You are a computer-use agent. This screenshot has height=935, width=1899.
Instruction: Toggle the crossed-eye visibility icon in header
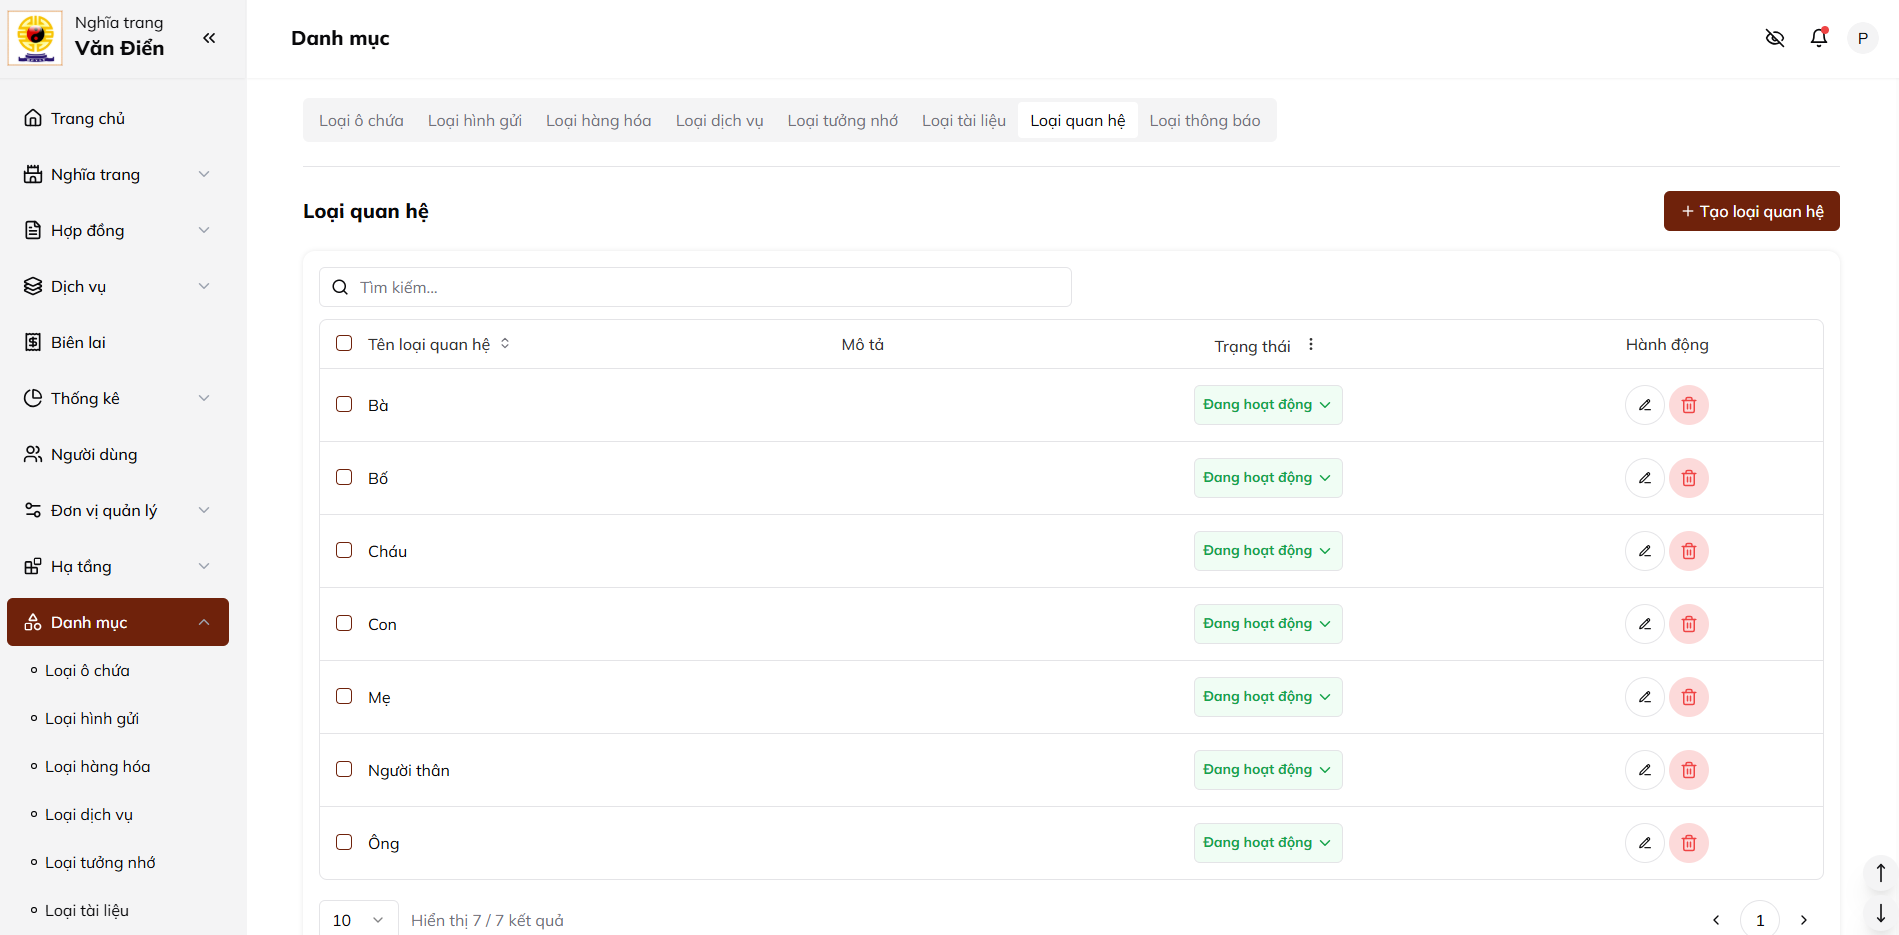(1775, 38)
